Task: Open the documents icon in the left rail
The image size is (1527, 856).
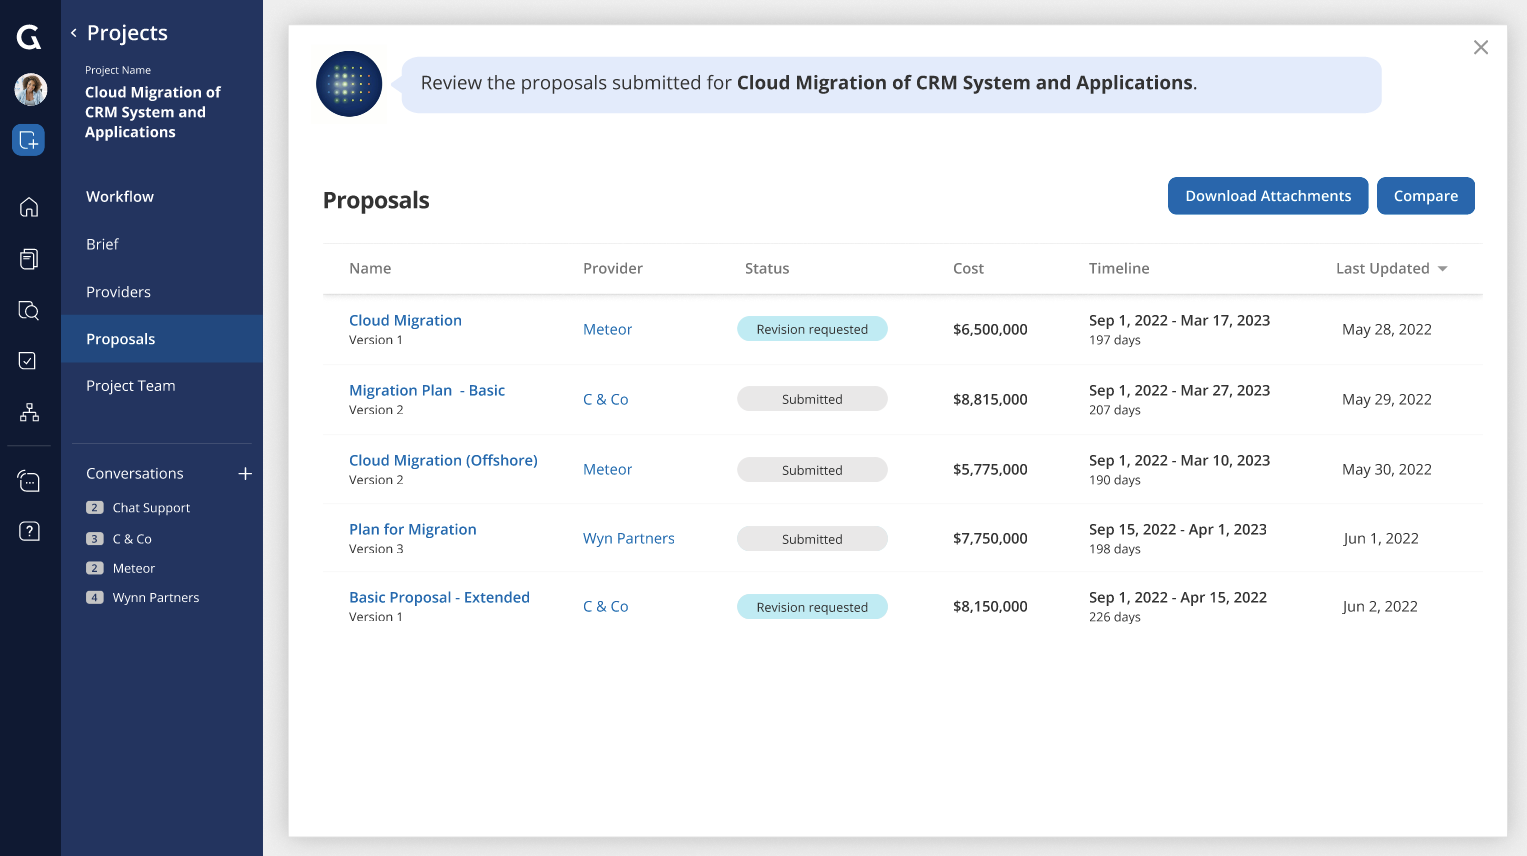Action: coord(29,259)
